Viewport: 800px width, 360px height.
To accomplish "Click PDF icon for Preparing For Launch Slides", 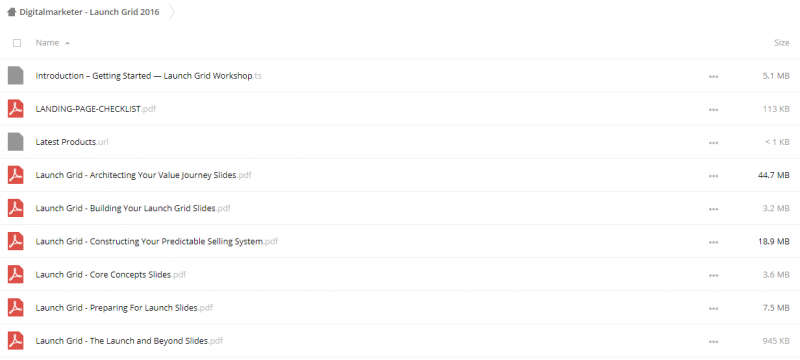I will click(x=16, y=307).
